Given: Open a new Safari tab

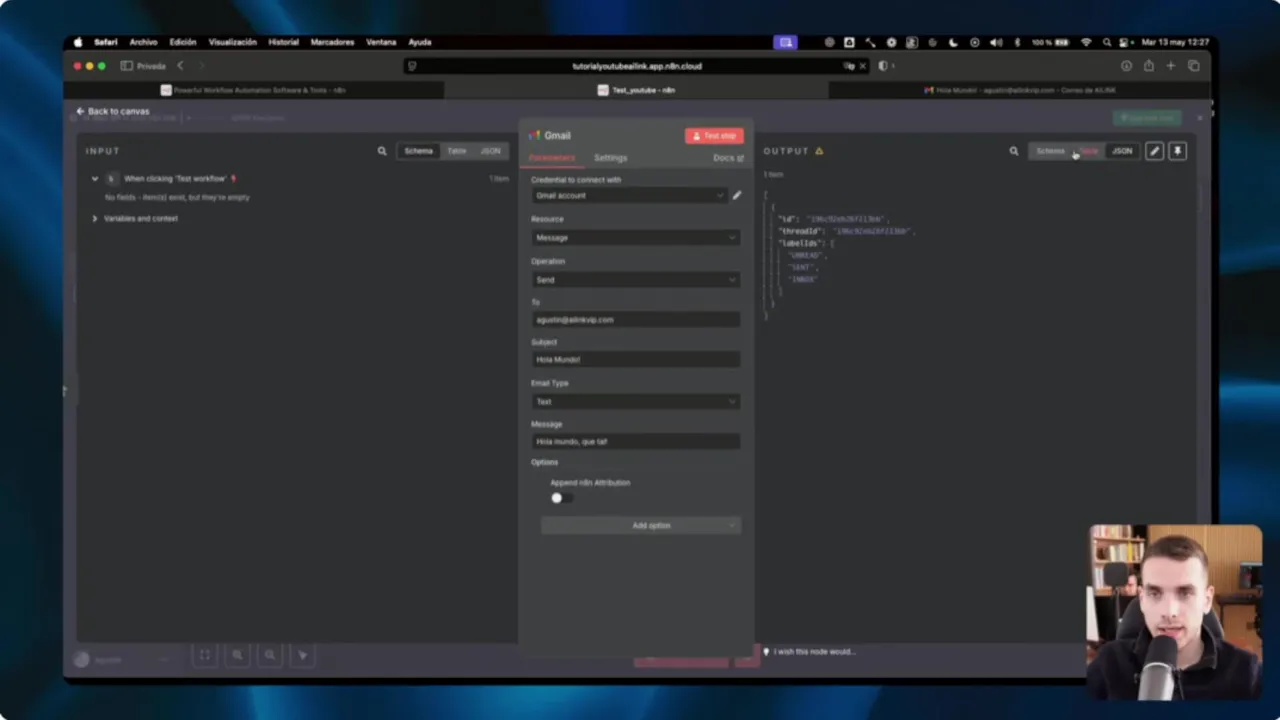Looking at the screenshot, I should pyautogui.click(x=1171, y=66).
